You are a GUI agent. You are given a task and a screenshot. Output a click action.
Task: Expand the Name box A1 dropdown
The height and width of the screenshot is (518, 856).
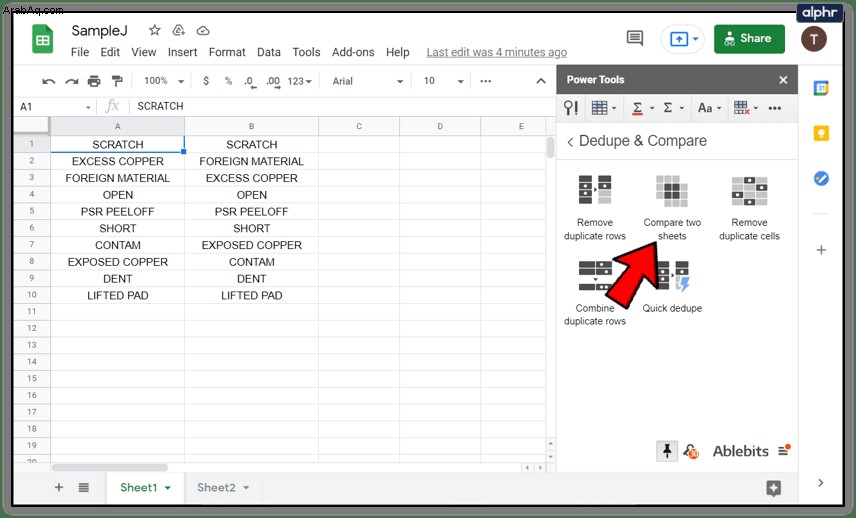[88, 107]
